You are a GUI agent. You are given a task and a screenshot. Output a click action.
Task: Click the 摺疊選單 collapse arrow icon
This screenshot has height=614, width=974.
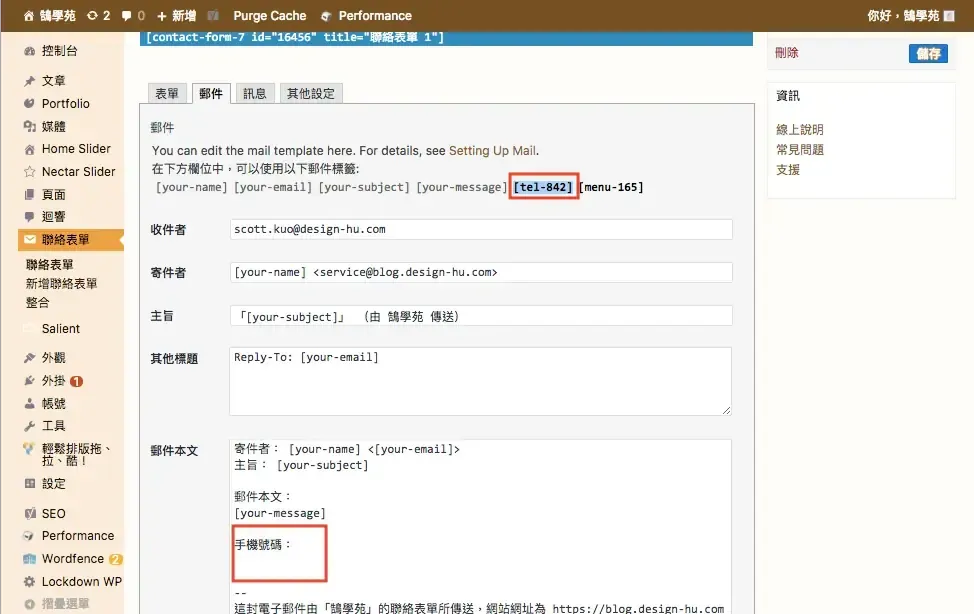pyautogui.click(x=29, y=604)
